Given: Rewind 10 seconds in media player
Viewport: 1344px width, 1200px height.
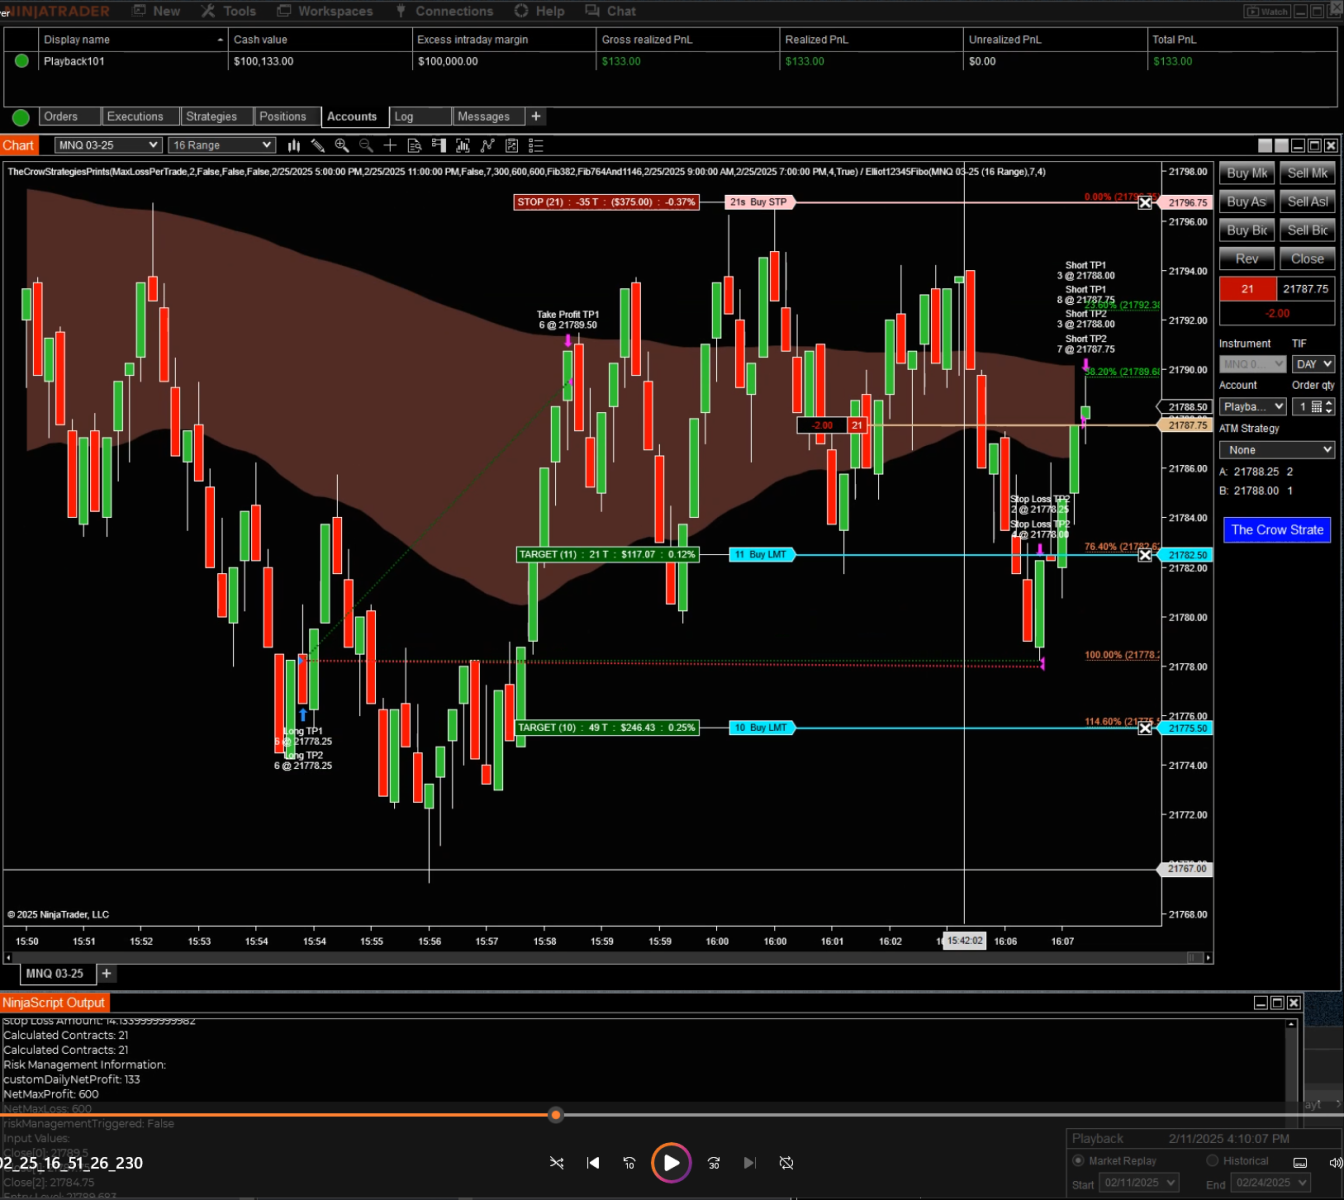Looking at the screenshot, I should [x=629, y=1163].
